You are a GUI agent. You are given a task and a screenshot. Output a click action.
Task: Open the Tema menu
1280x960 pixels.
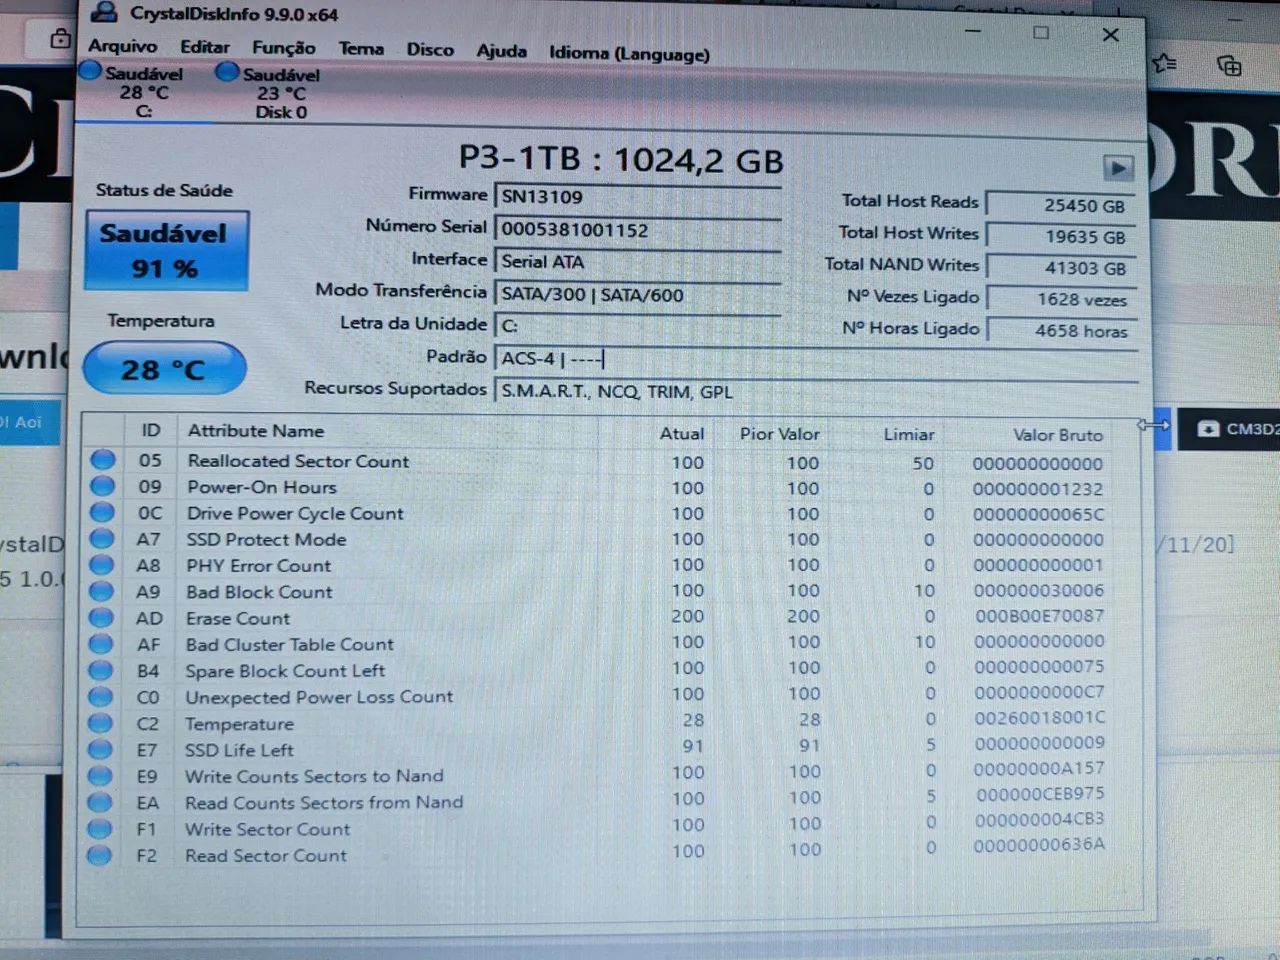tap(360, 49)
